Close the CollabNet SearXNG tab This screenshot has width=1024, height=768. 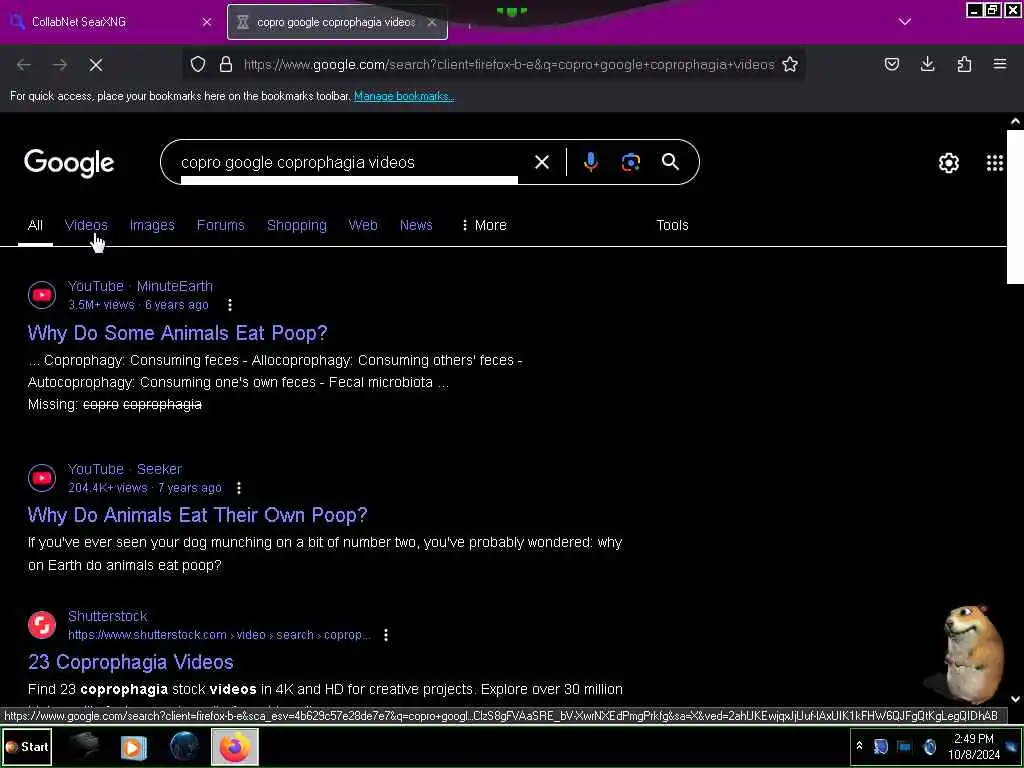[x=206, y=22]
